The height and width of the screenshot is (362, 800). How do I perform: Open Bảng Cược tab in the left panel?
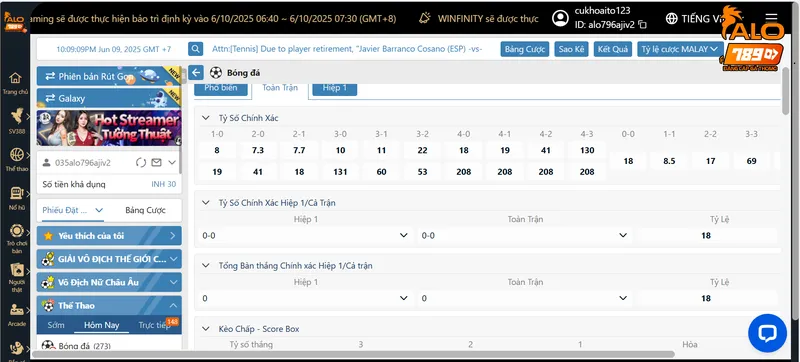click(145, 210)
